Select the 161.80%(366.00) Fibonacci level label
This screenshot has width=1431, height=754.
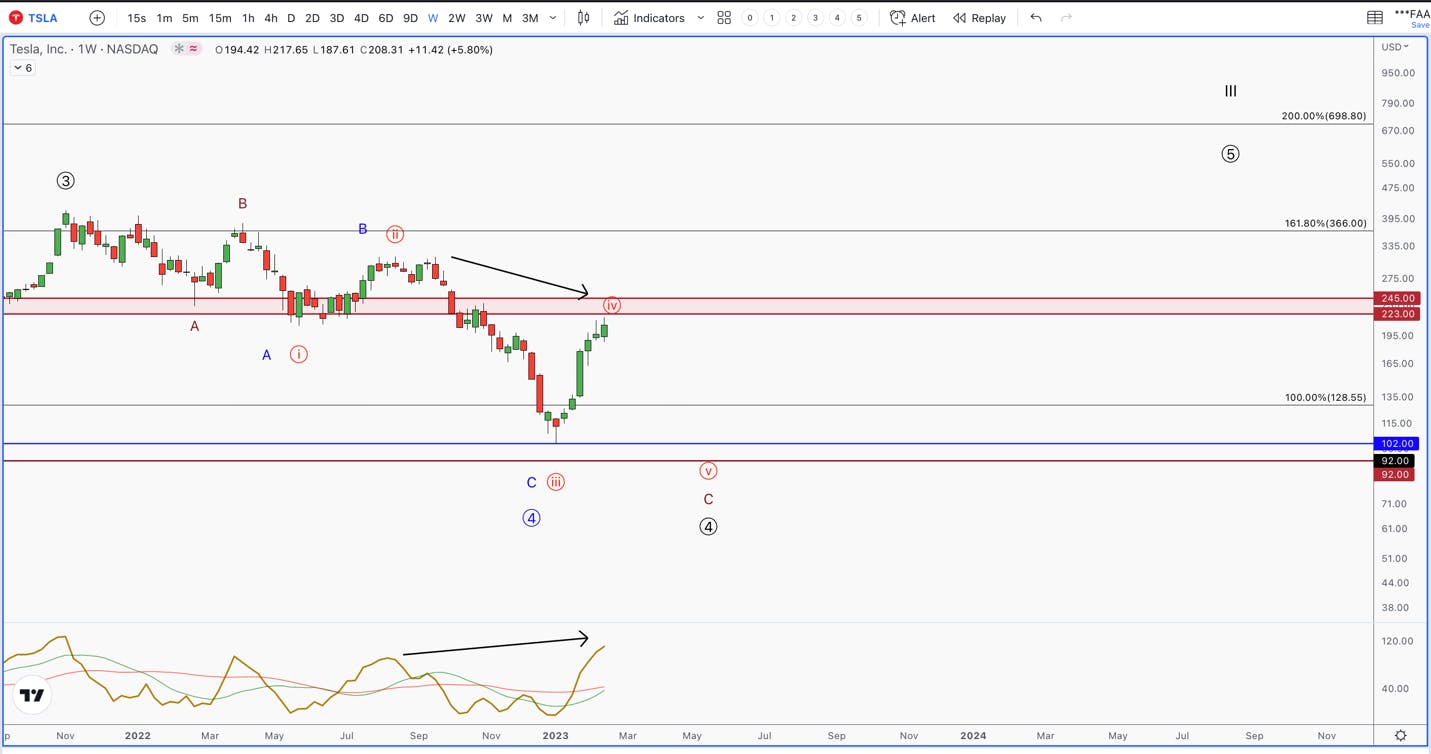(x=1325, y=223)
